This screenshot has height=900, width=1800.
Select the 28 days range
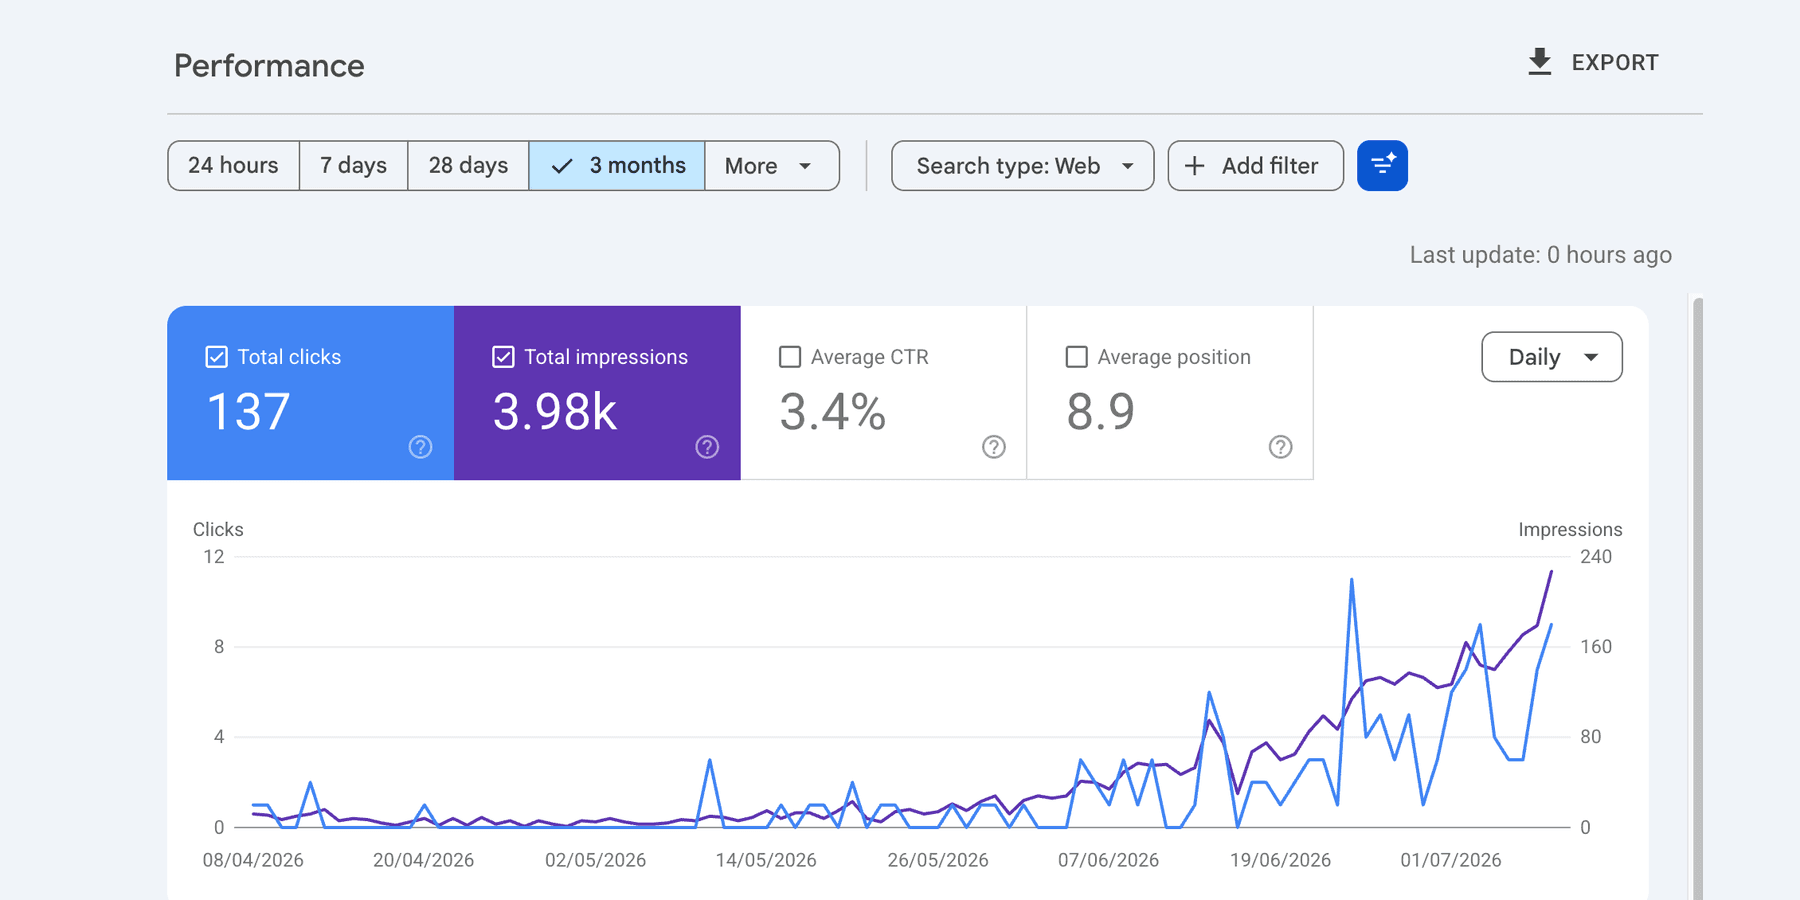point(468,166)
